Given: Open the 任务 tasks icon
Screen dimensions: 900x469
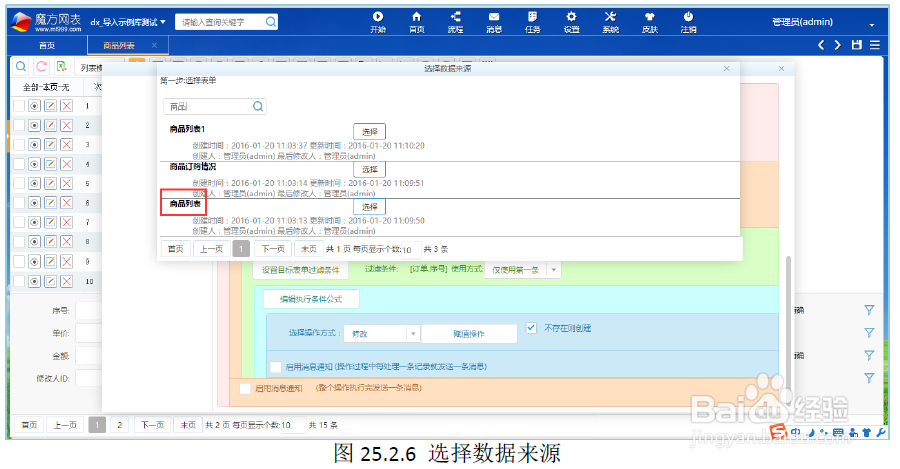Looking at the screenshot, I should click(x=533, y=22).
